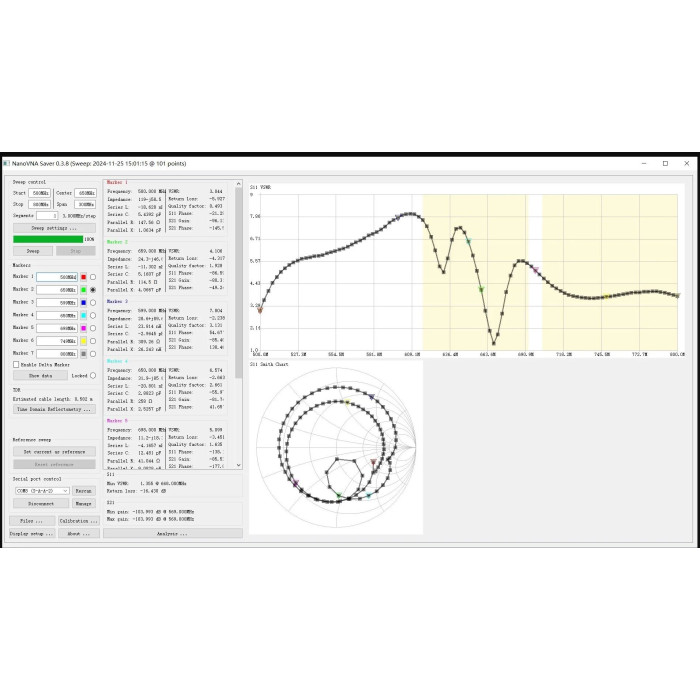700x700 pixels.
Task: Click the Marker 3 frequency field
Action: 57,303
